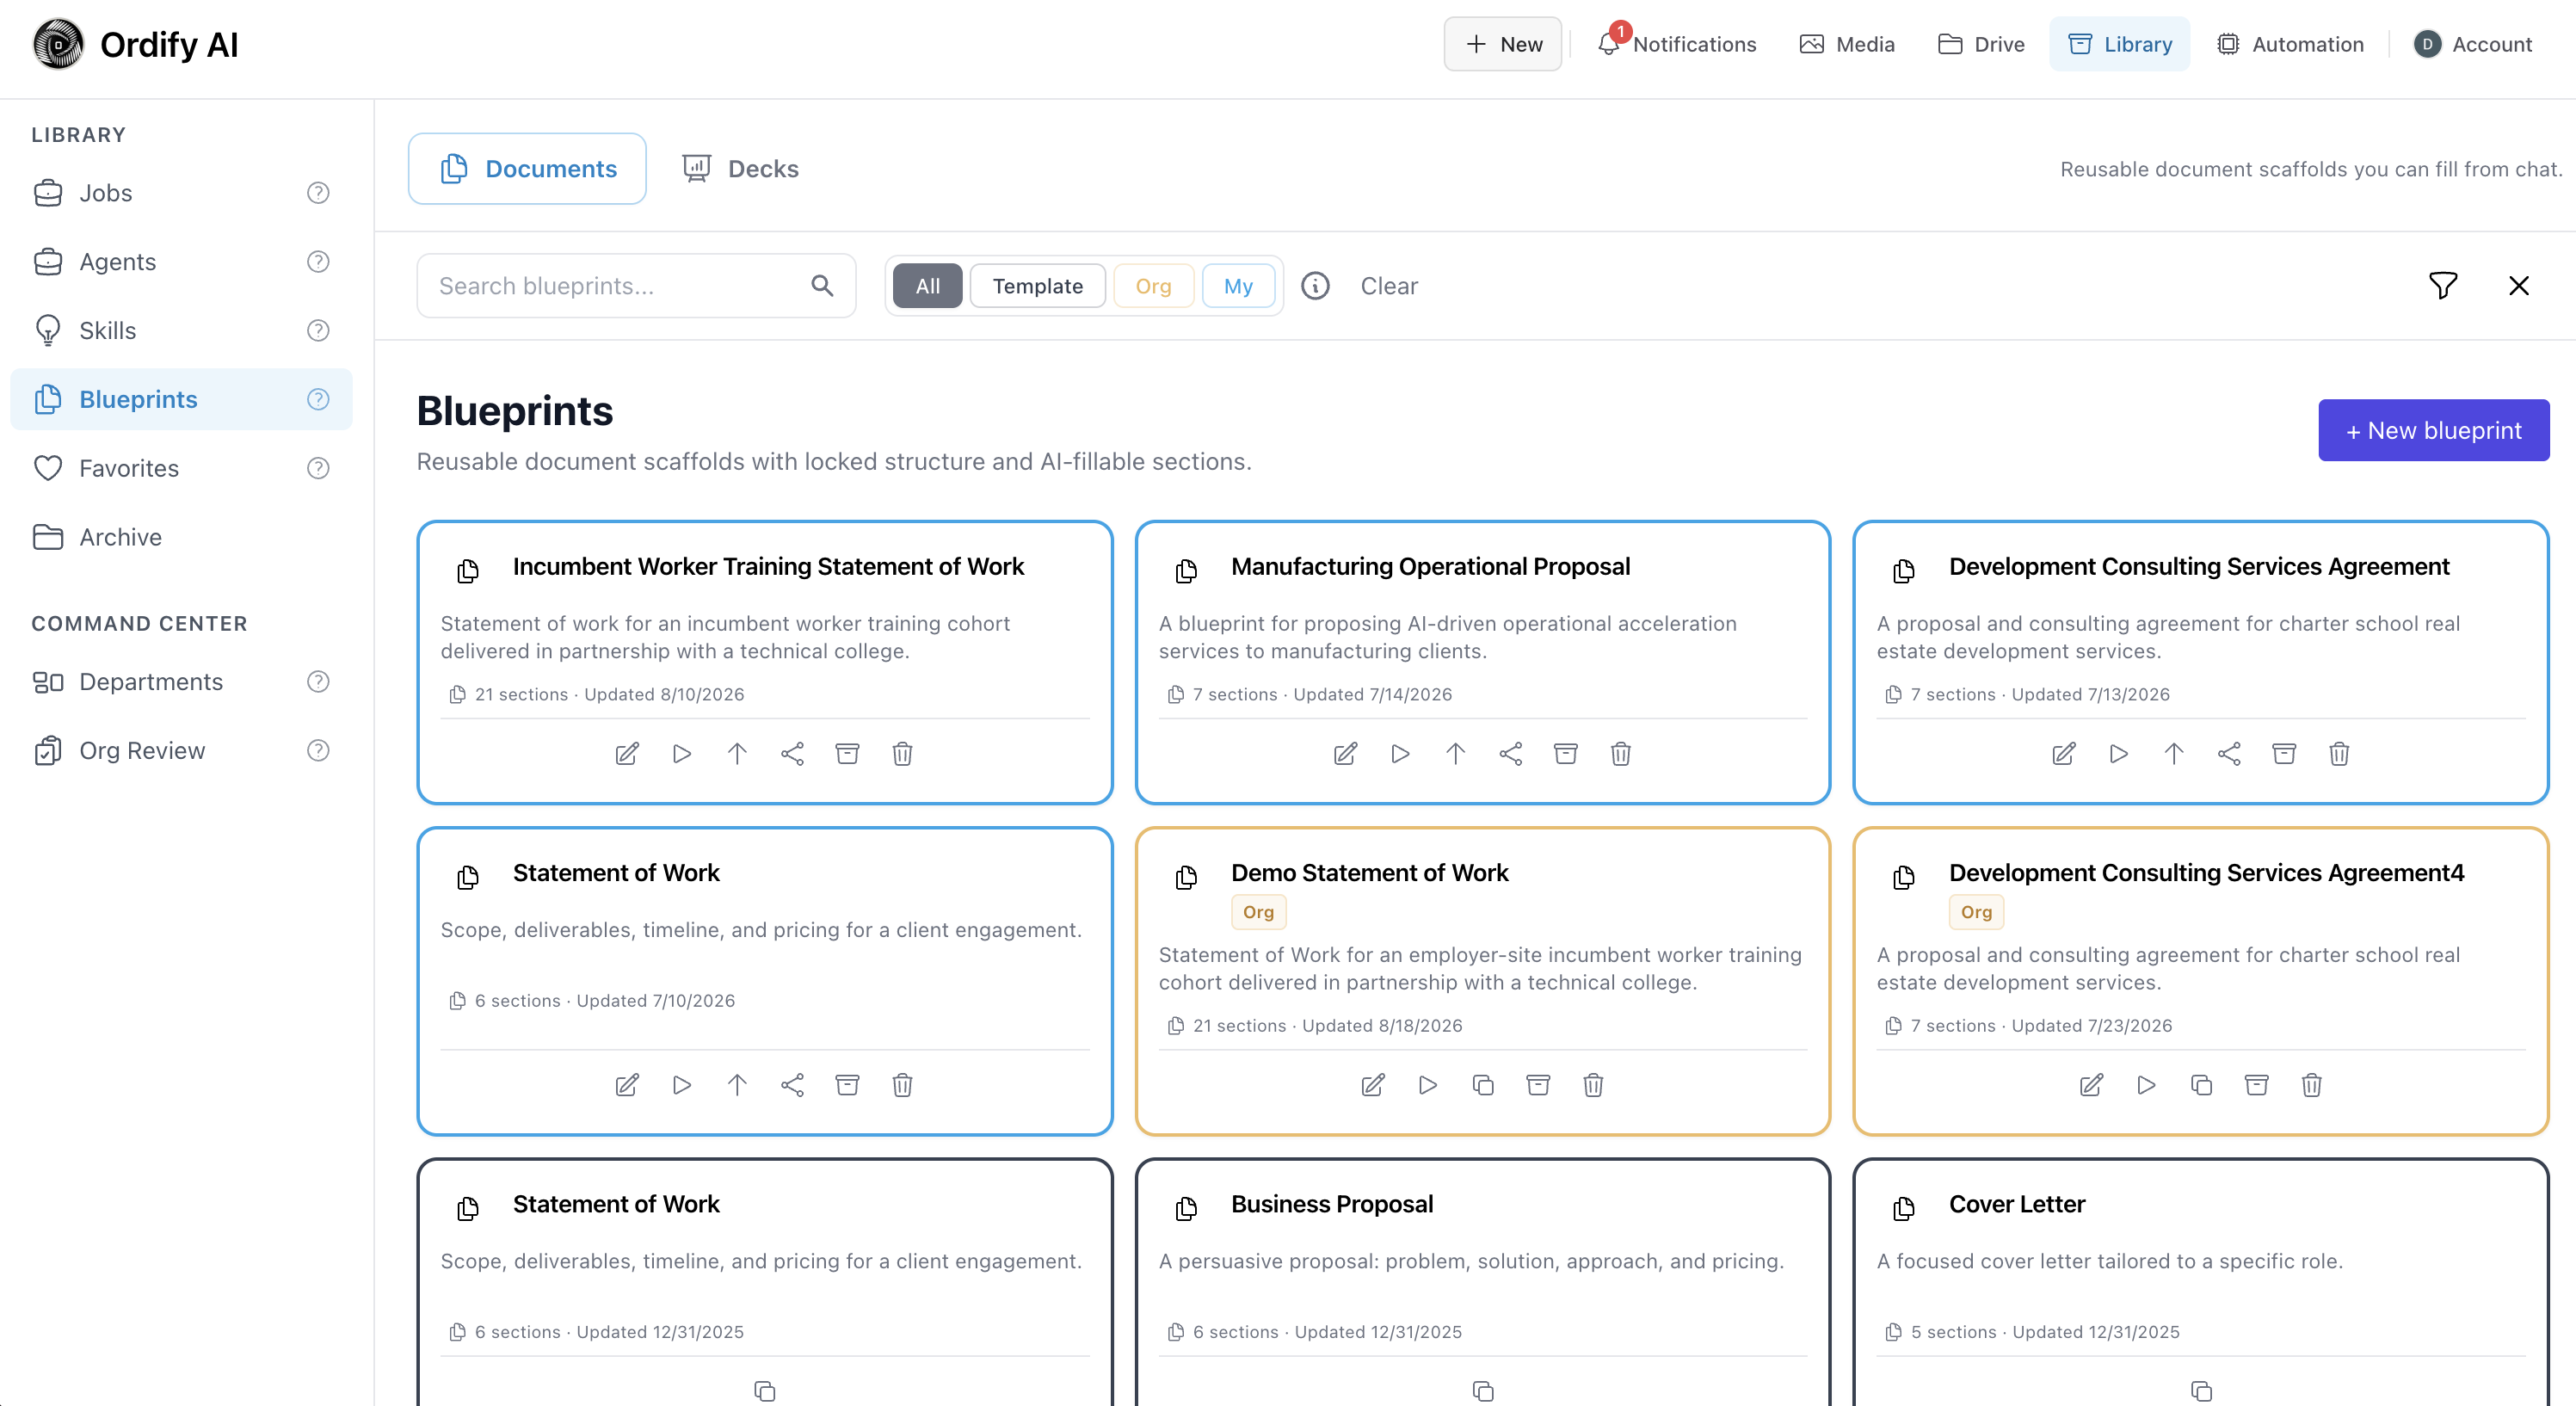Viewport: 2576px width, 1406px height.
Task: Share the Statement of Work updated 7/10/2026
Action: click(792, 1085)
